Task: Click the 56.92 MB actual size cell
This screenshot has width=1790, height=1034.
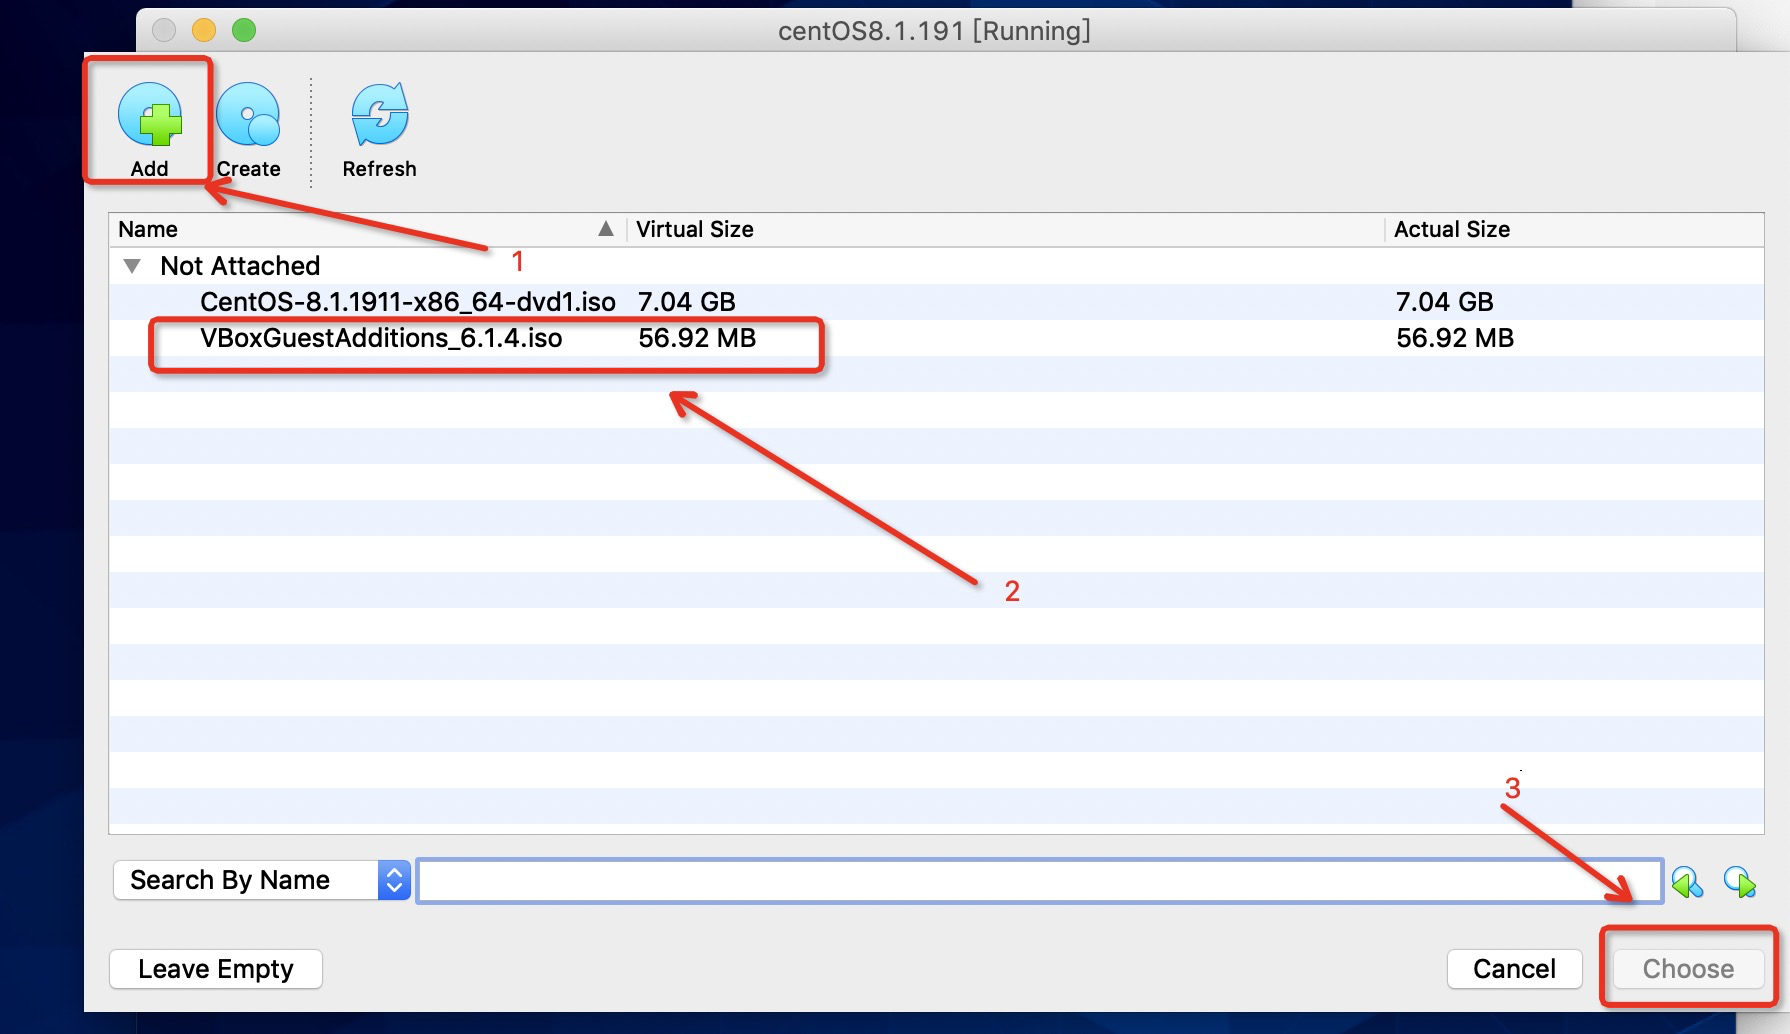Action: [x=1455, y=338]
